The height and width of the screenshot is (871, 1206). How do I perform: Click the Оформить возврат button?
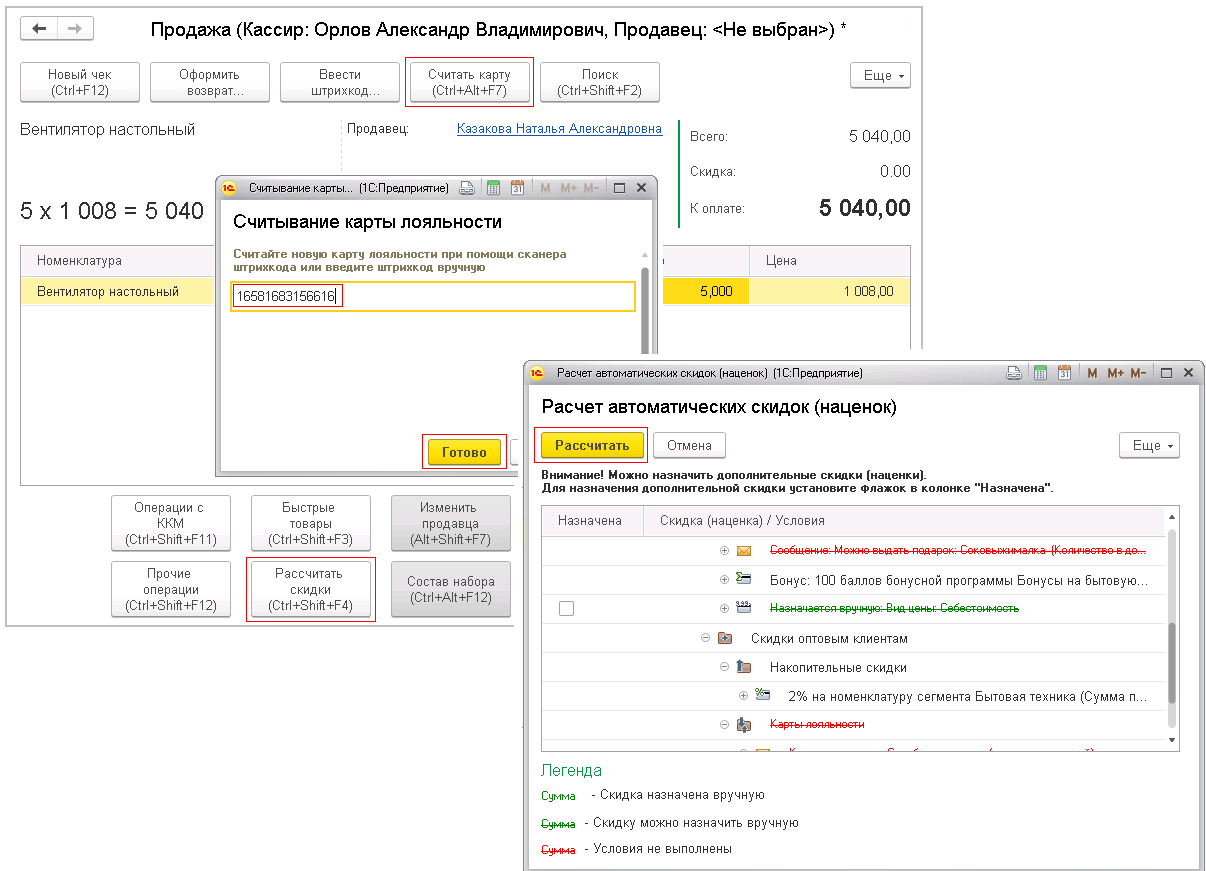tap(210, 82)
